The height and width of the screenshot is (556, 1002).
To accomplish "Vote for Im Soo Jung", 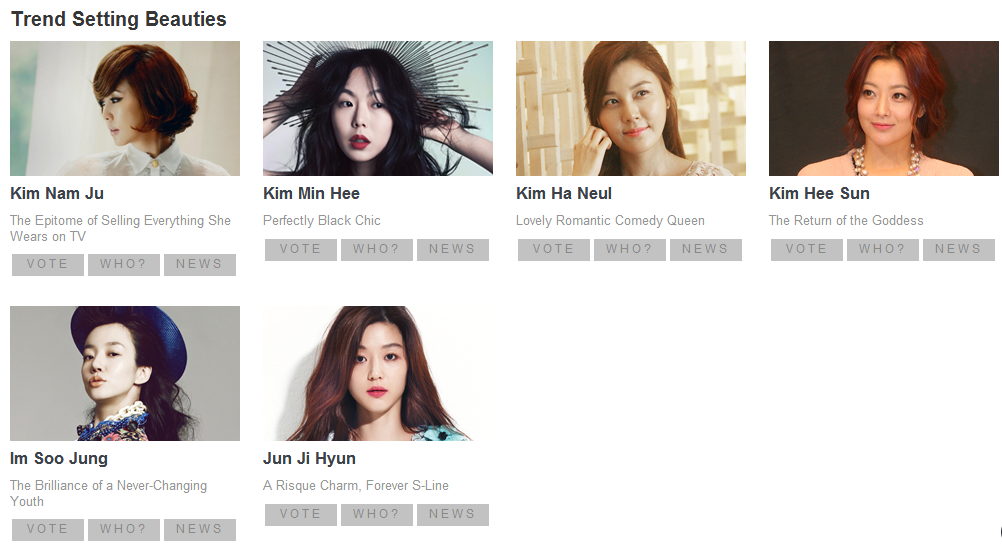I will pyautogui.click(x=48, y=530).
